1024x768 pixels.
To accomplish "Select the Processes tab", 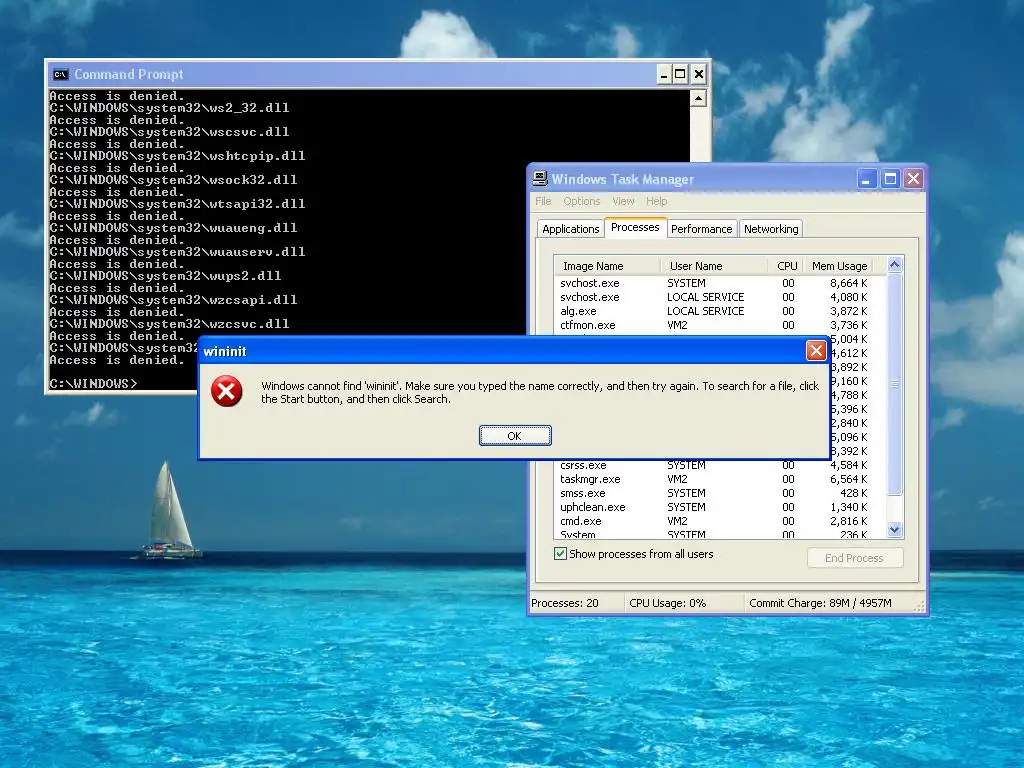I will 635,227.
